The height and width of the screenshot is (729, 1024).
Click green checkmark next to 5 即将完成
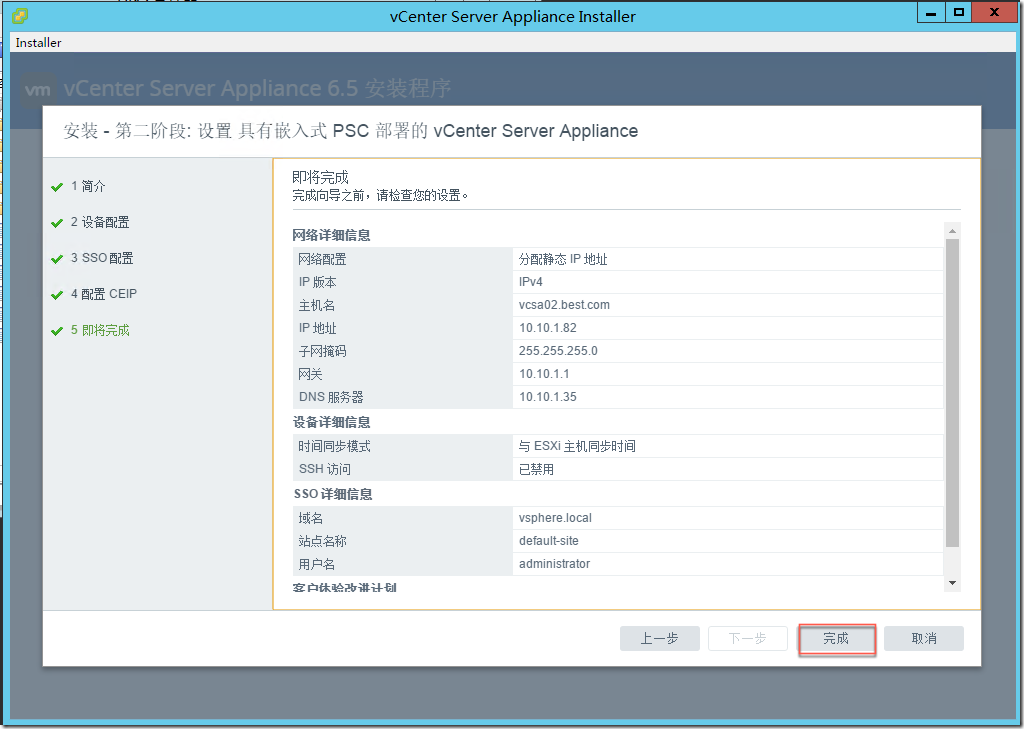(57, 331)
